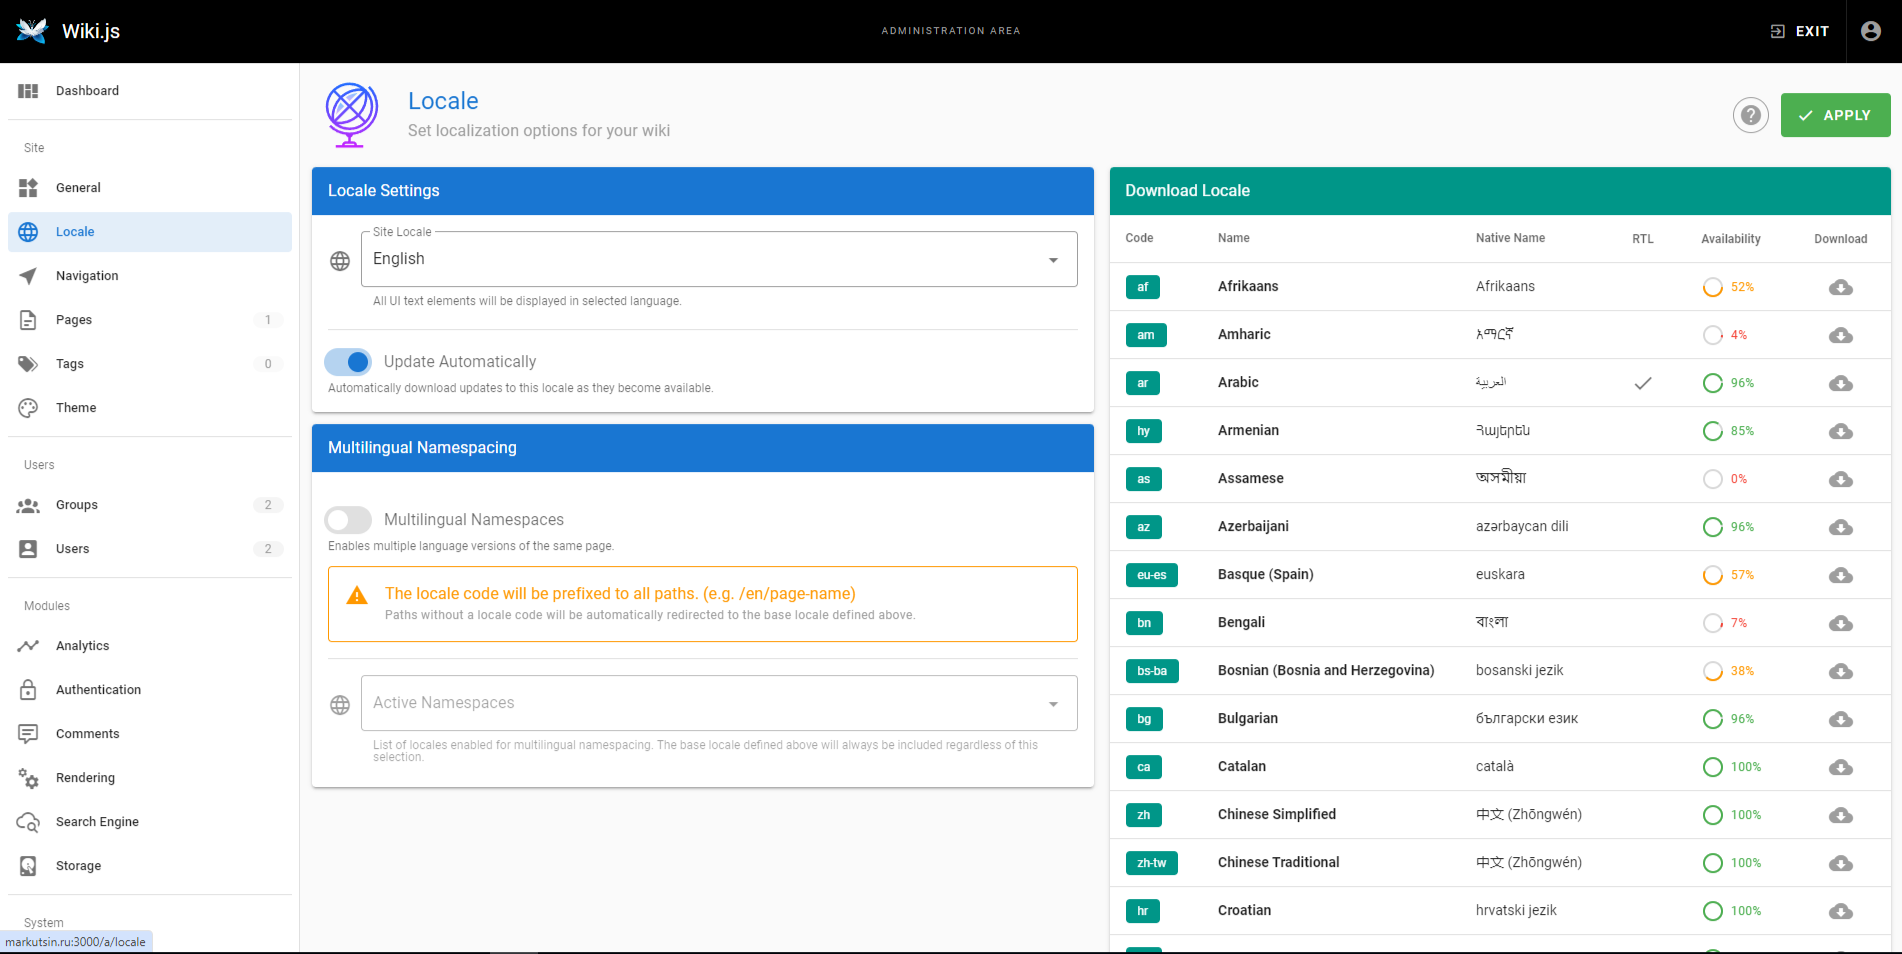Click the Dashboard grid icon
Image resolution: width=1902 pixels, height=954 pixels.
coord(28,91)
